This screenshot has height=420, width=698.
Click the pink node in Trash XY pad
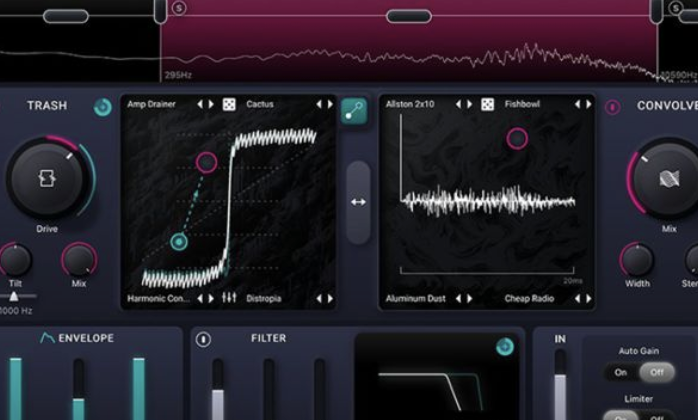point(206,163)
